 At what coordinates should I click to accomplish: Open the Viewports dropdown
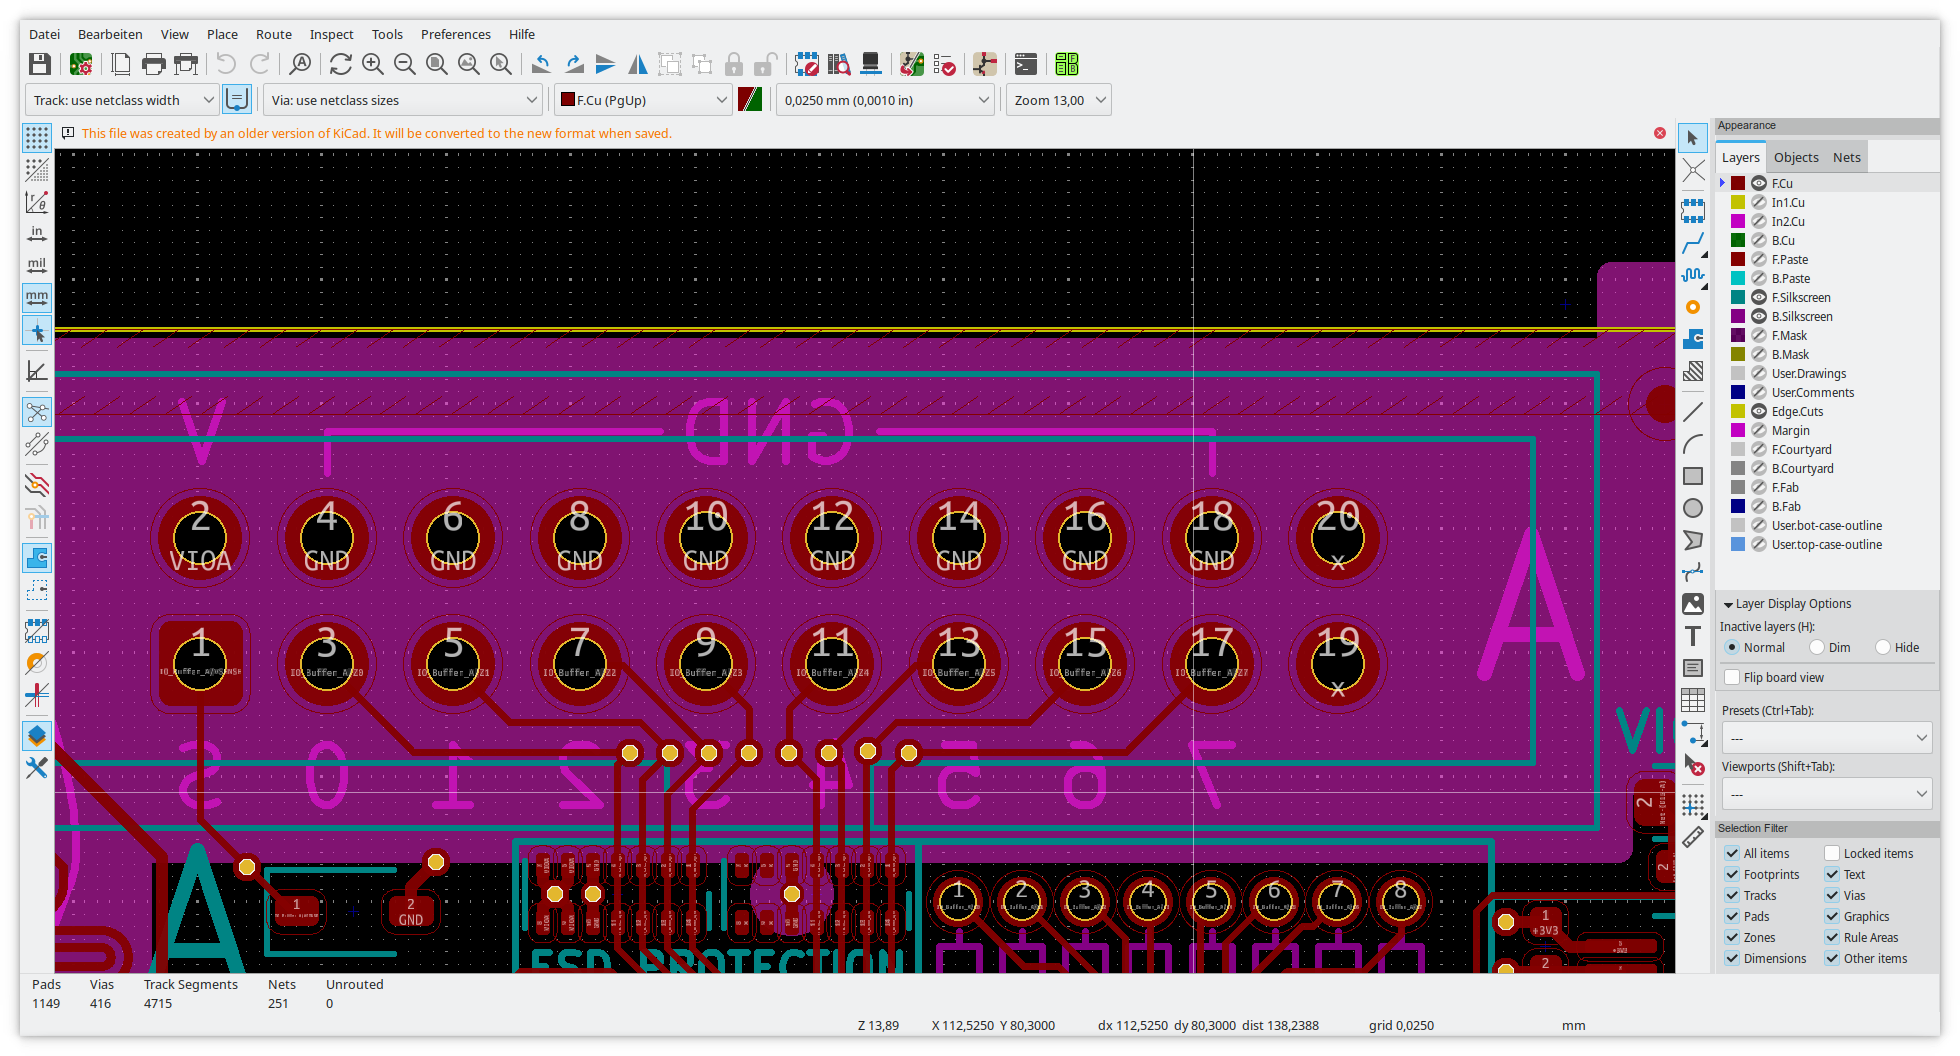pos(1826,794)
